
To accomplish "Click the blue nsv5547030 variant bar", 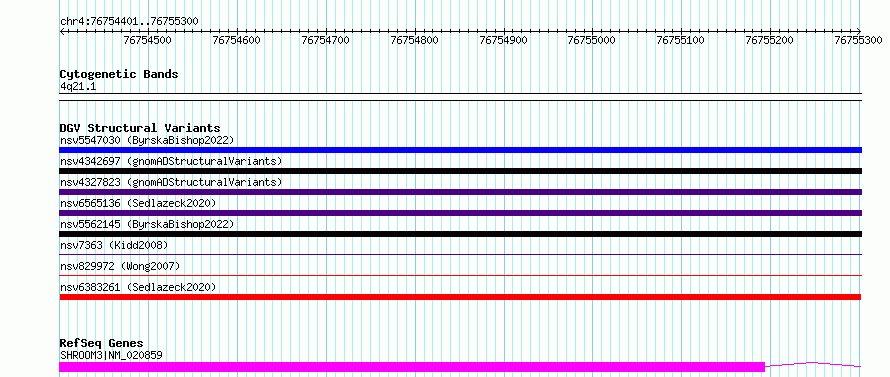I will (x=460, y=150).
